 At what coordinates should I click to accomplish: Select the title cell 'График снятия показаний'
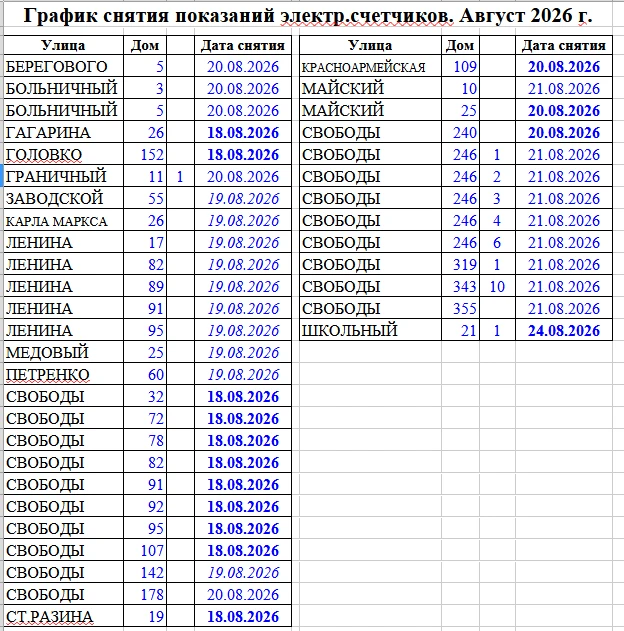[x=308, y=16]
